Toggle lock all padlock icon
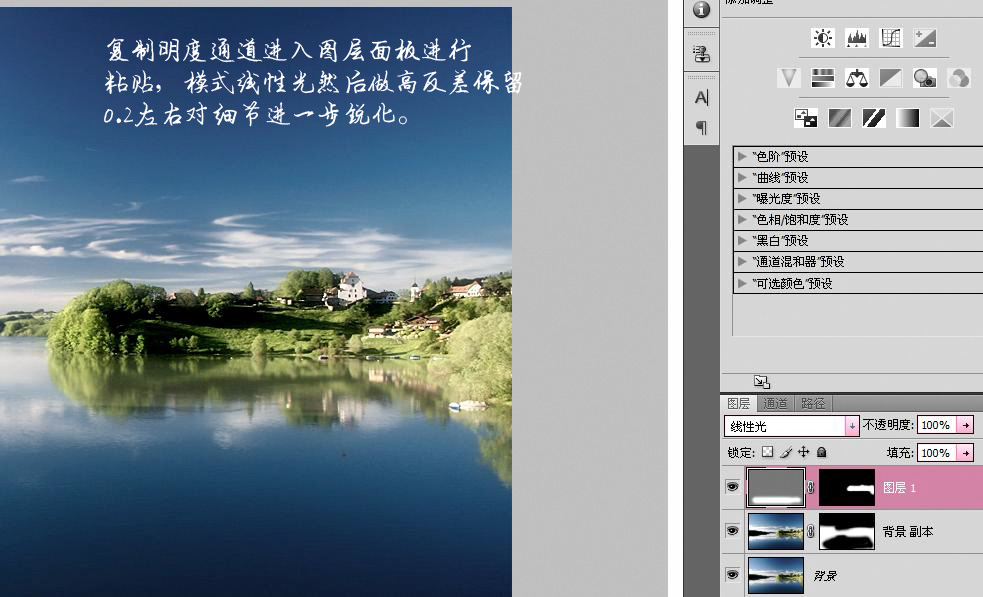Screen dimensions: 983x597 (822, 452)
